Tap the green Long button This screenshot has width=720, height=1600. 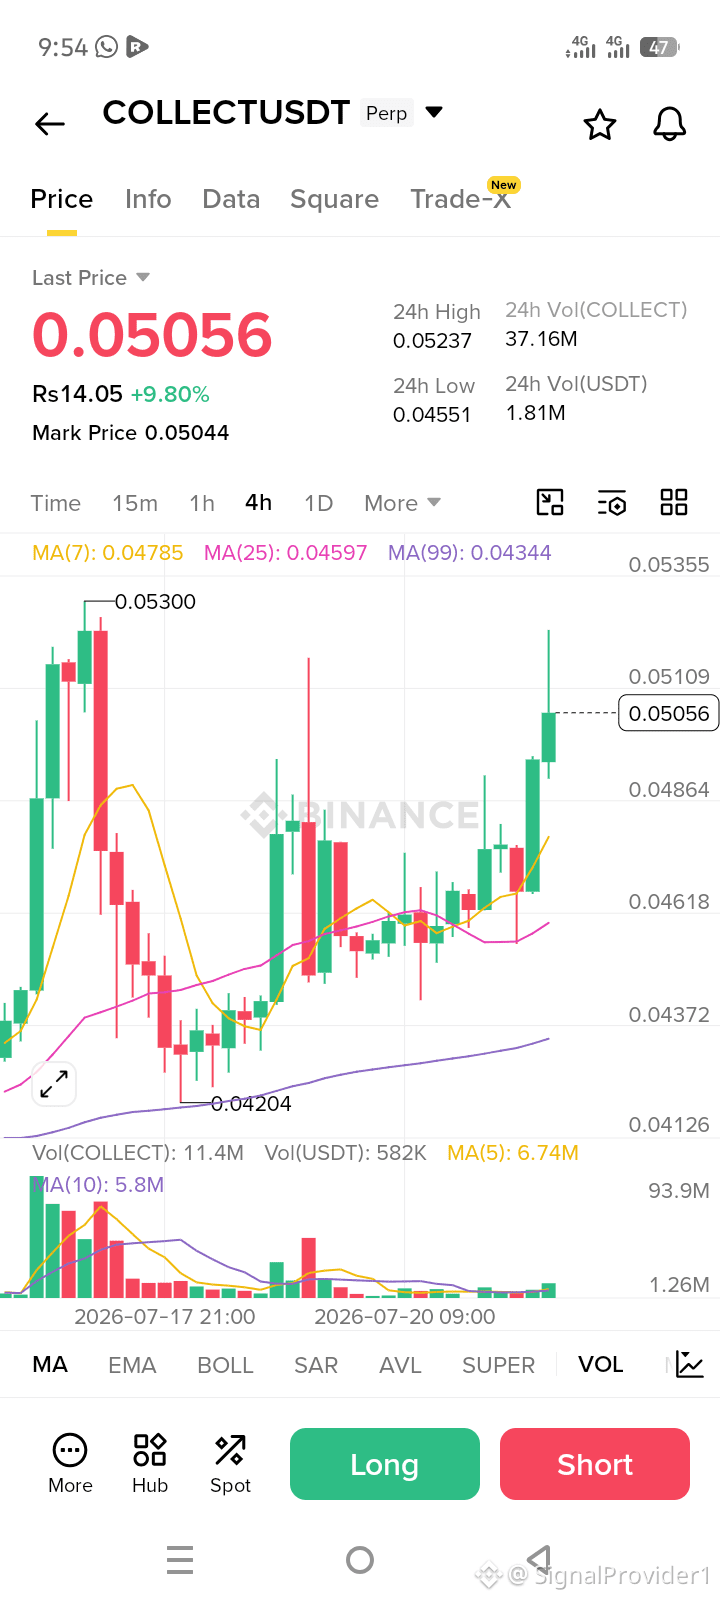click(385, 1464)
